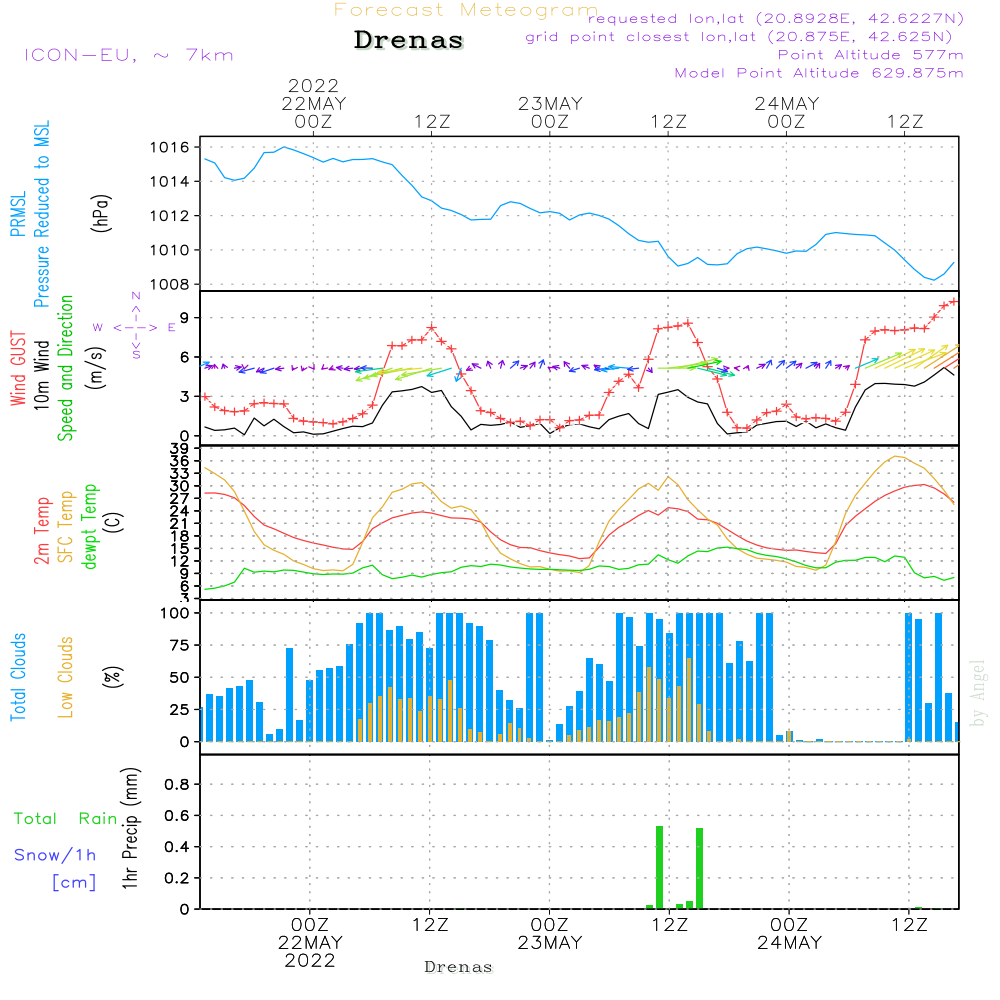Click the 'Forecast Meteogram' heading text
Screen dimensions: 1000x1000
(x=466, y=10)
